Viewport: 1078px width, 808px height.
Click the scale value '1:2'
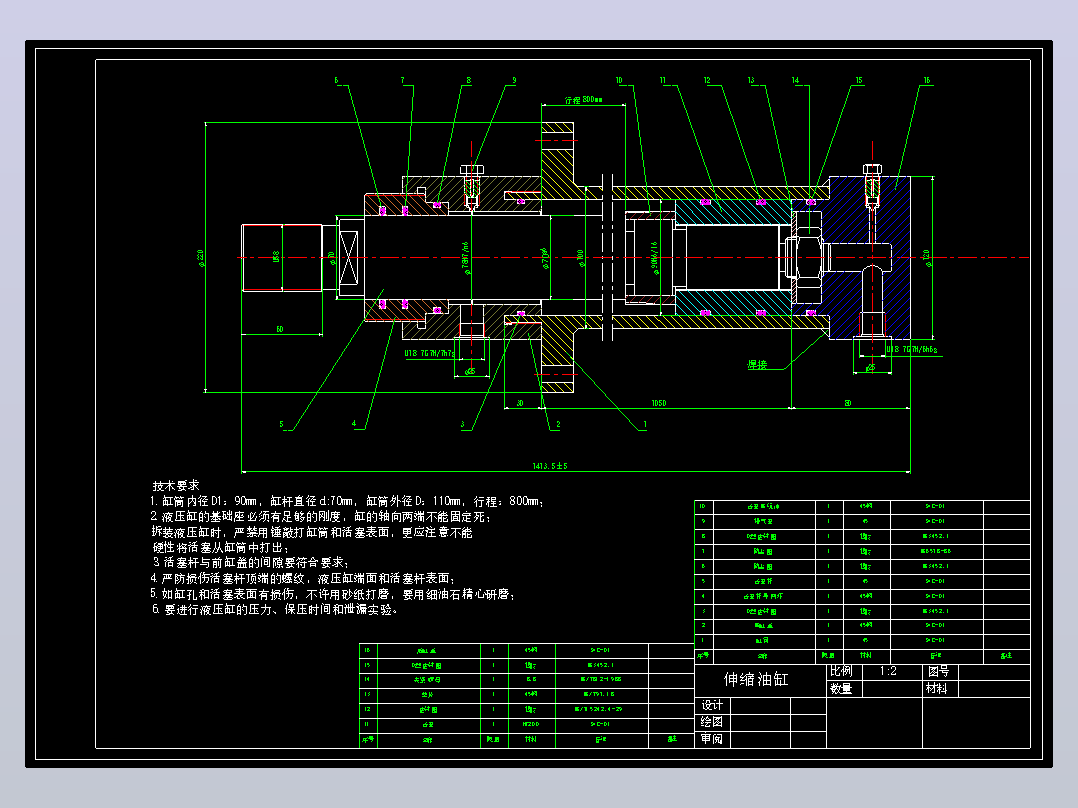[x=888, y=671]
